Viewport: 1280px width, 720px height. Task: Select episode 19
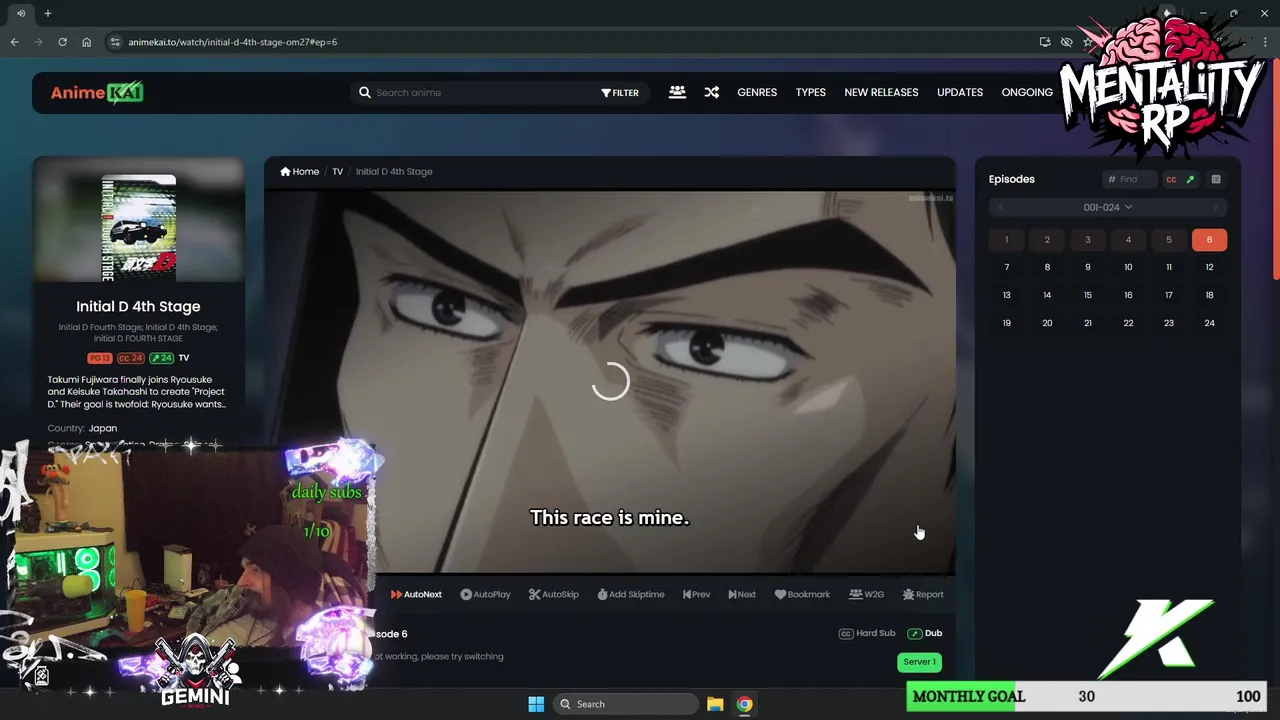click(1007, 323)
